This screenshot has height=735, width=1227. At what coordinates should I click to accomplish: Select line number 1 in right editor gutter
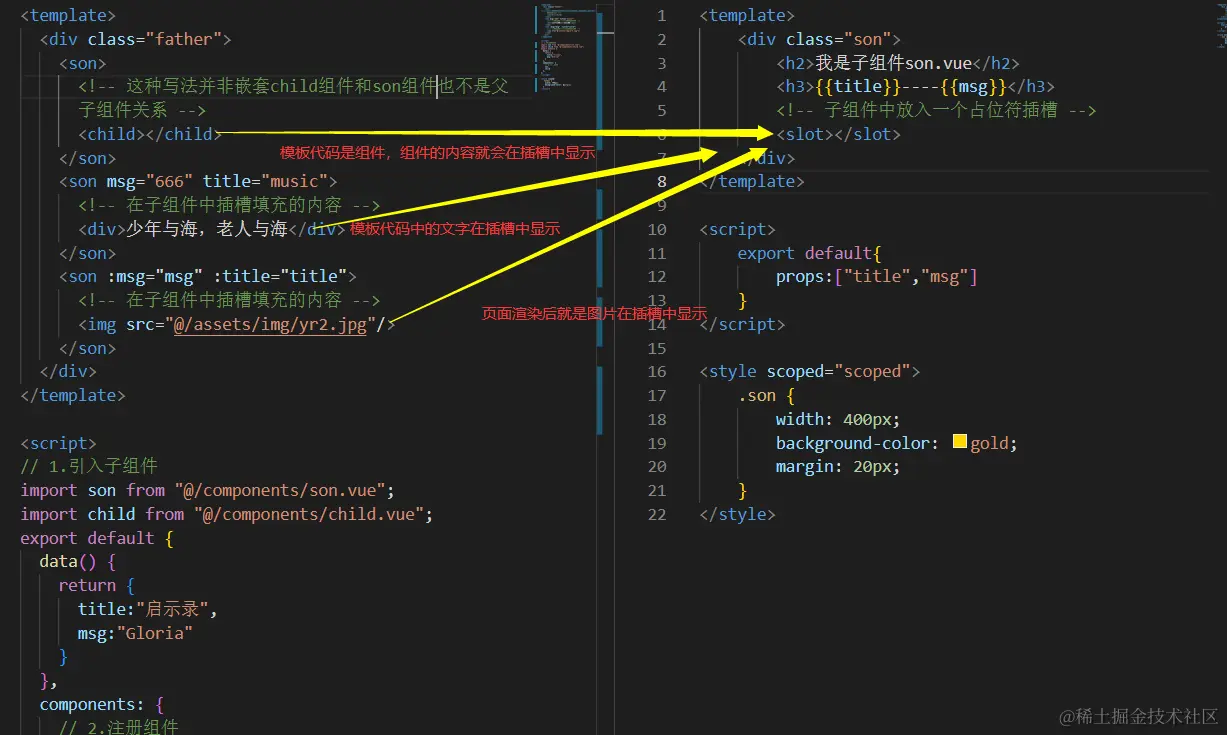click(x=661, y=16)
